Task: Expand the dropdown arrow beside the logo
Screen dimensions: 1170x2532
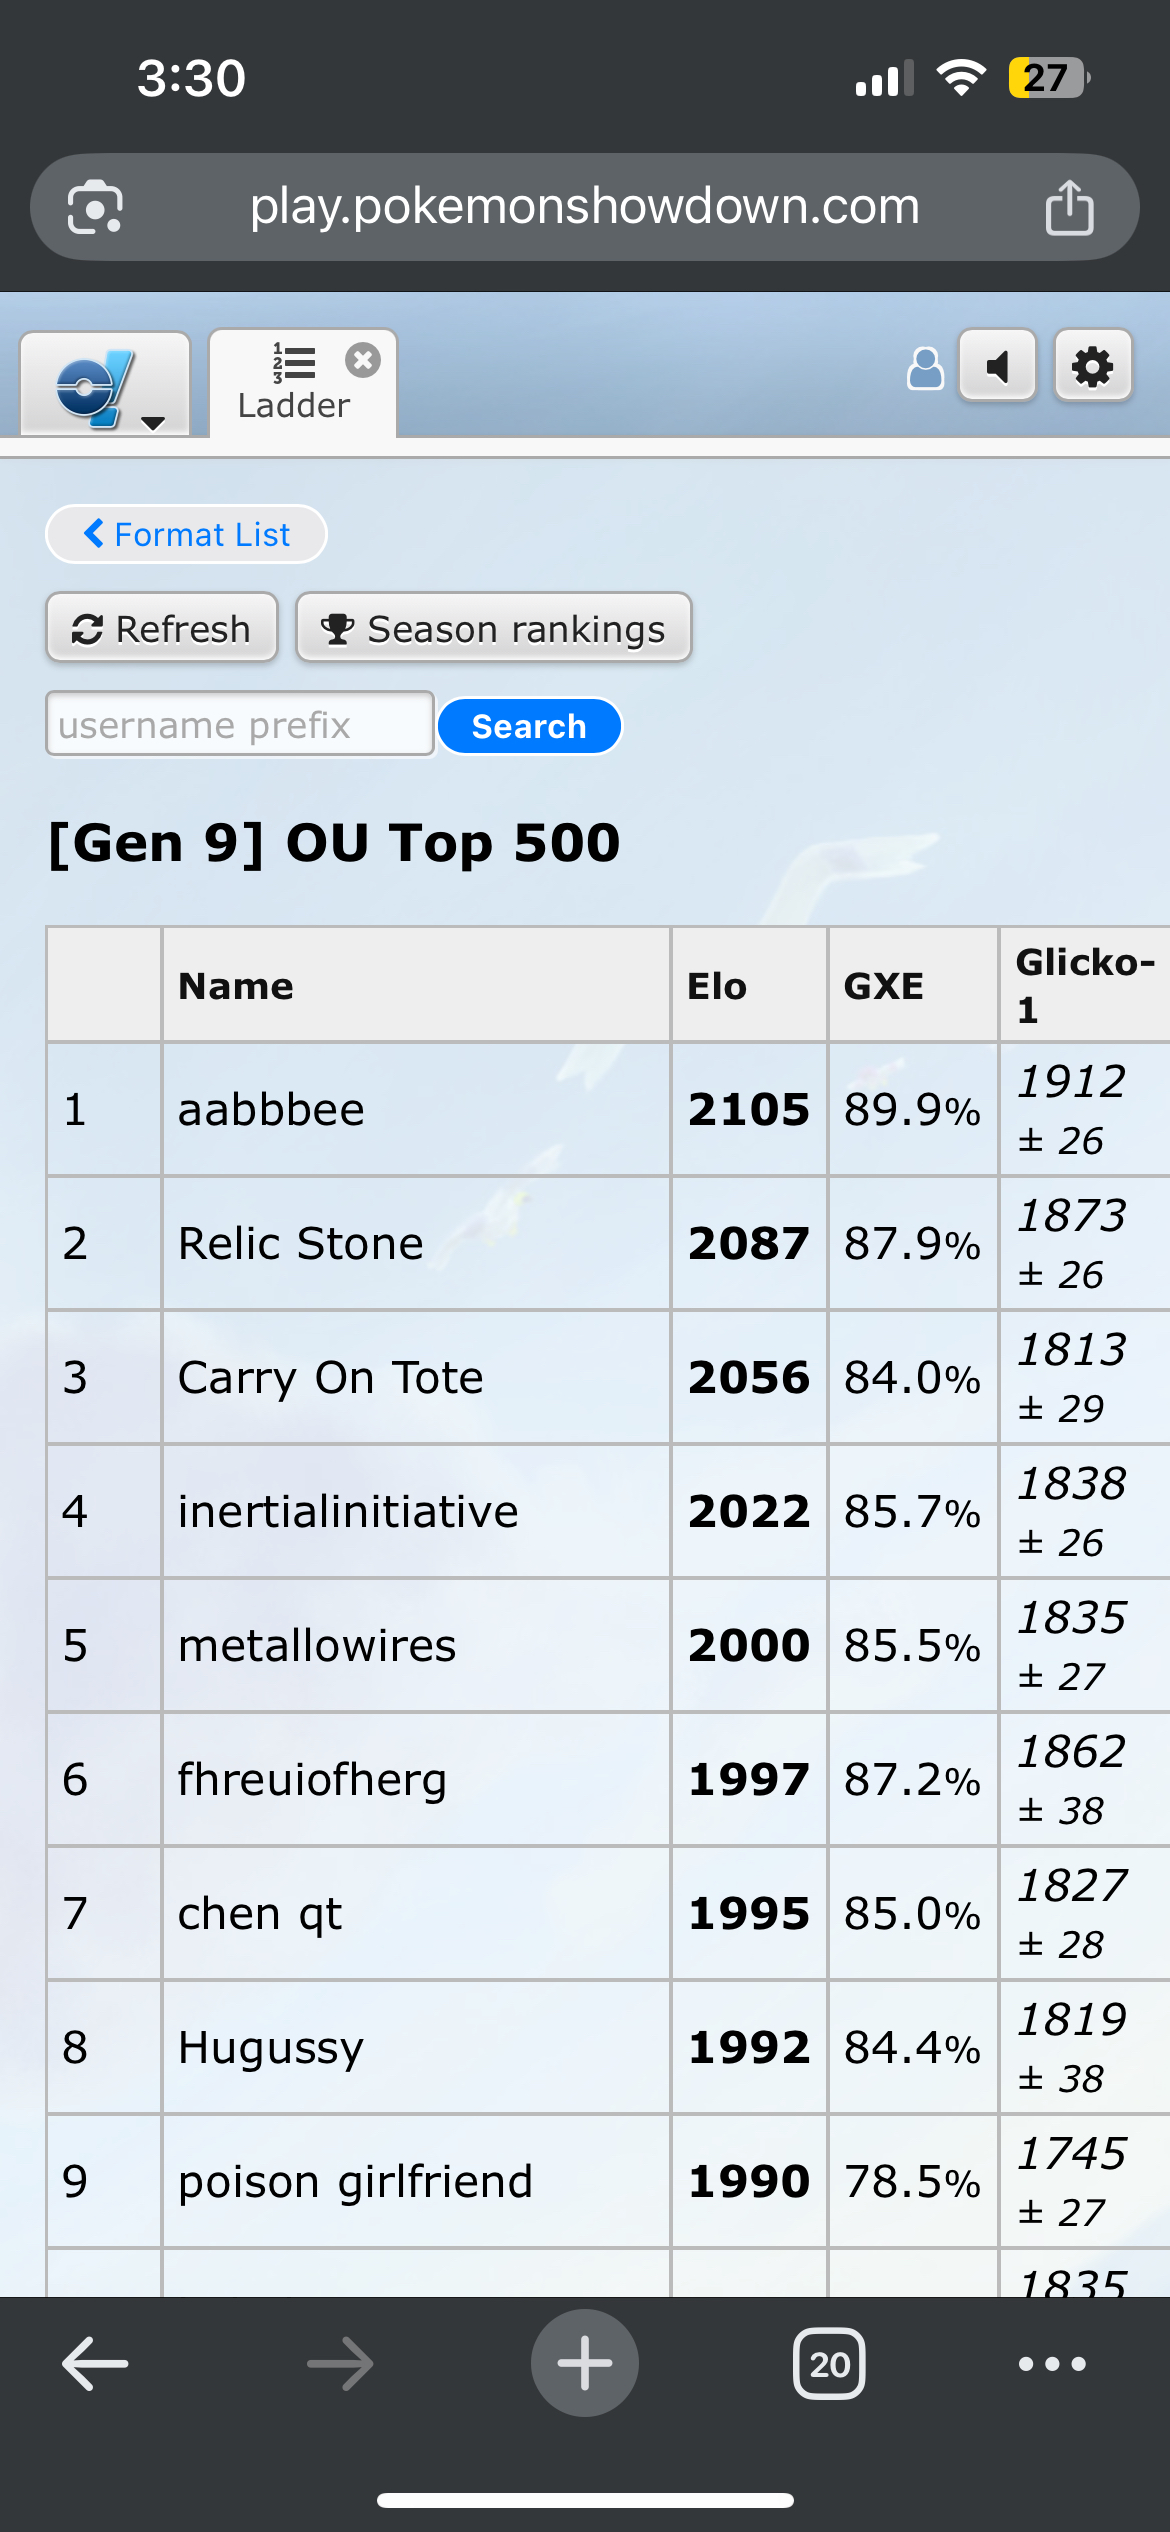Action: 153,423
